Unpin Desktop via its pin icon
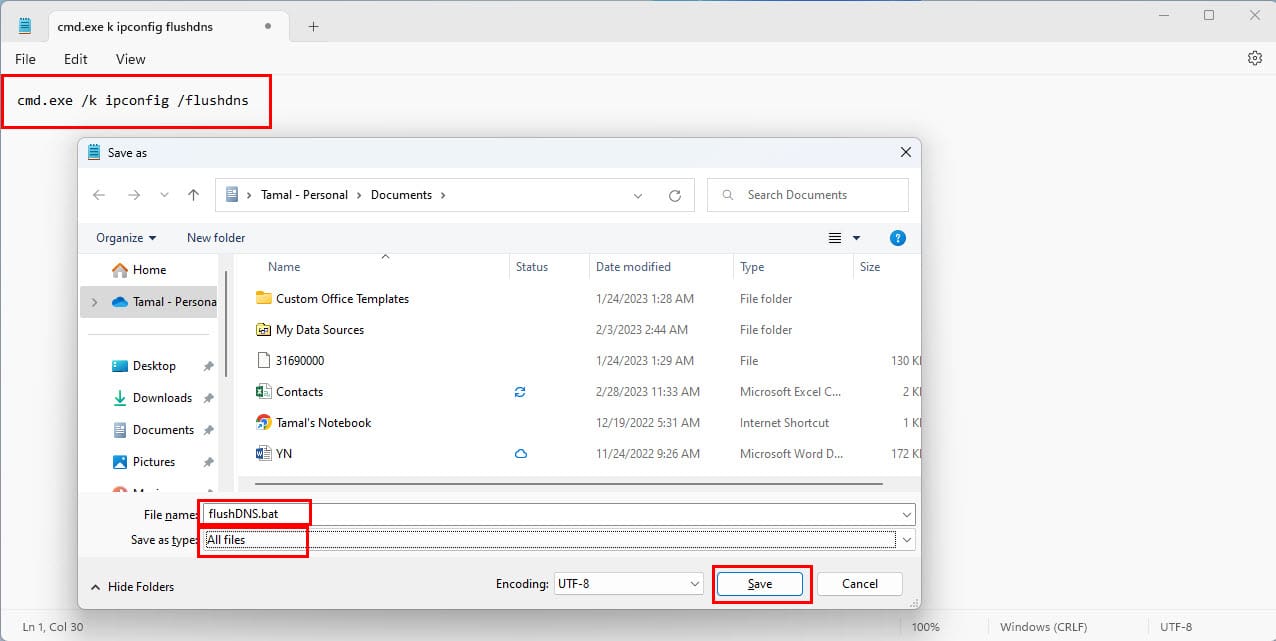Screen dimensions: 1276x641 [208, 367]
